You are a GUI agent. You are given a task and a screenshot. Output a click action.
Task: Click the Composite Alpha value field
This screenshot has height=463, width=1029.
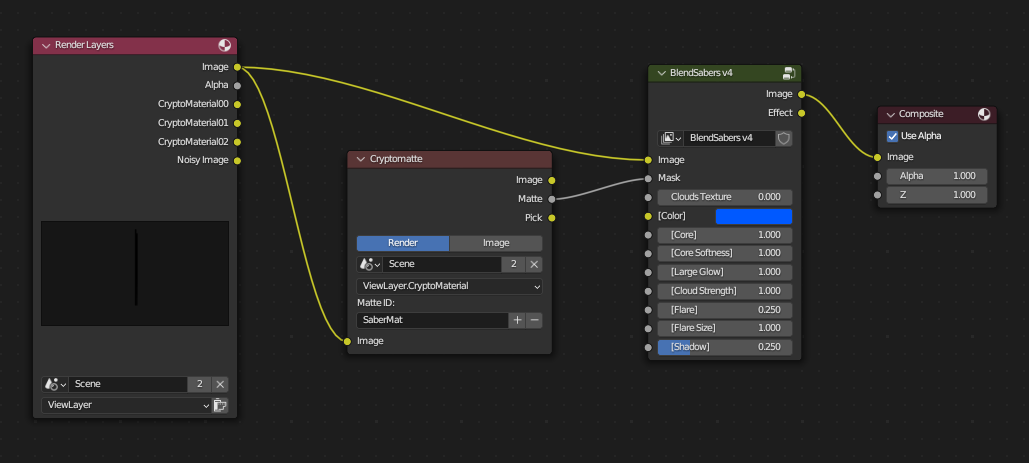pos(937,176)
